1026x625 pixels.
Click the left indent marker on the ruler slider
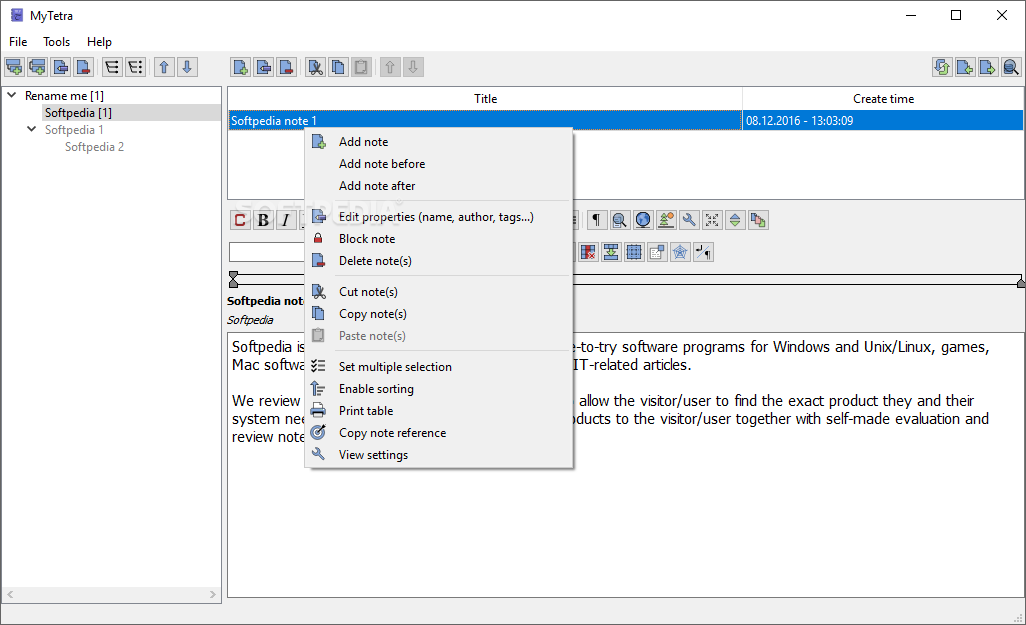click(x=234, y=280)
